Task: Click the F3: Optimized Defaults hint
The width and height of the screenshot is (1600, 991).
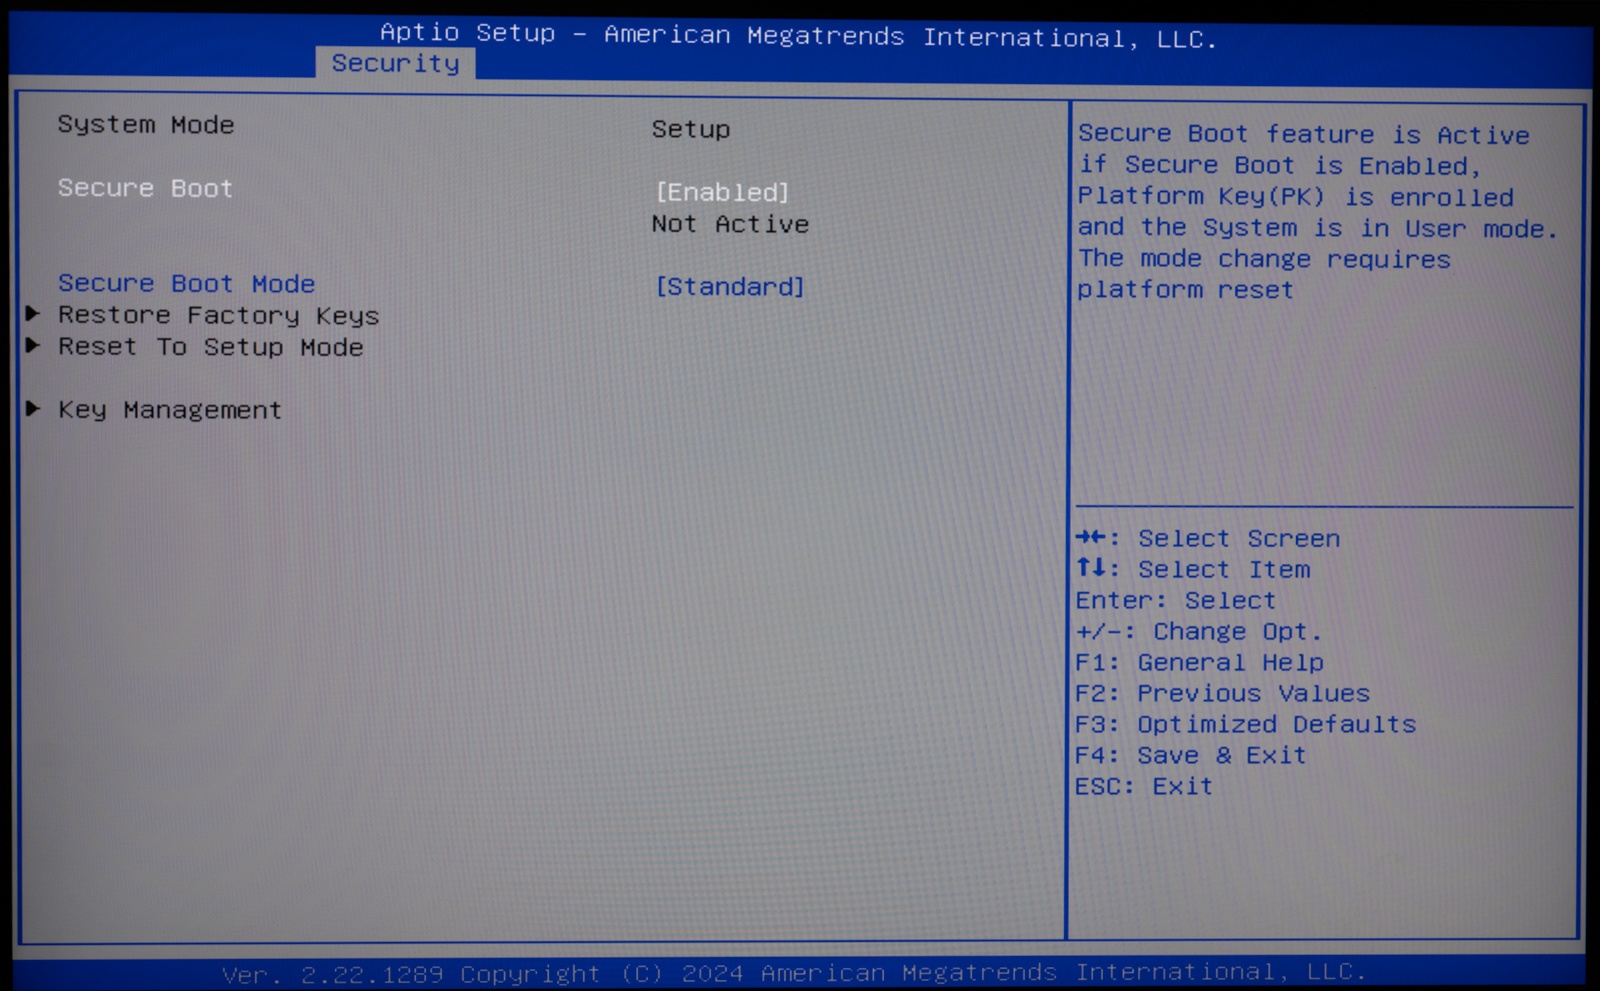Action: pos(1246,725)
